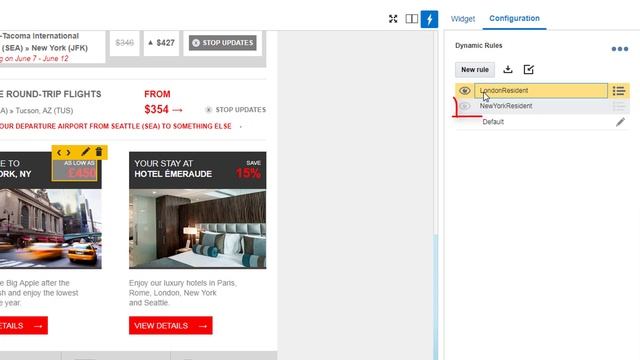The width and height of the screenshot is (640, 360).
Task: Click the $354 from price link
Action: [163, 109]
